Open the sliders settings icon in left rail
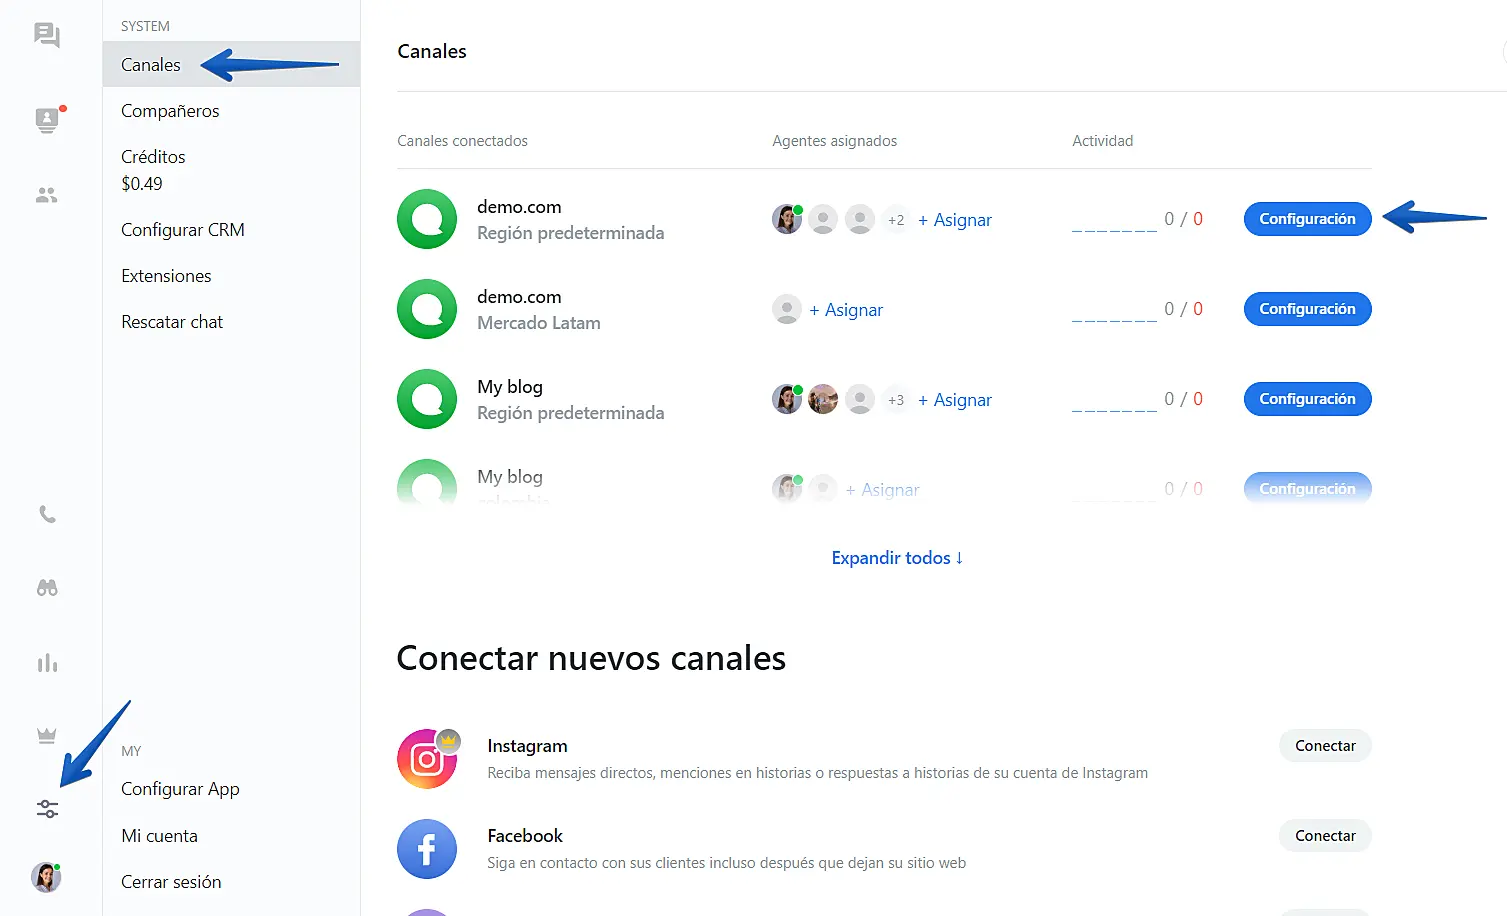1507x916 pixels. [47, 809]
